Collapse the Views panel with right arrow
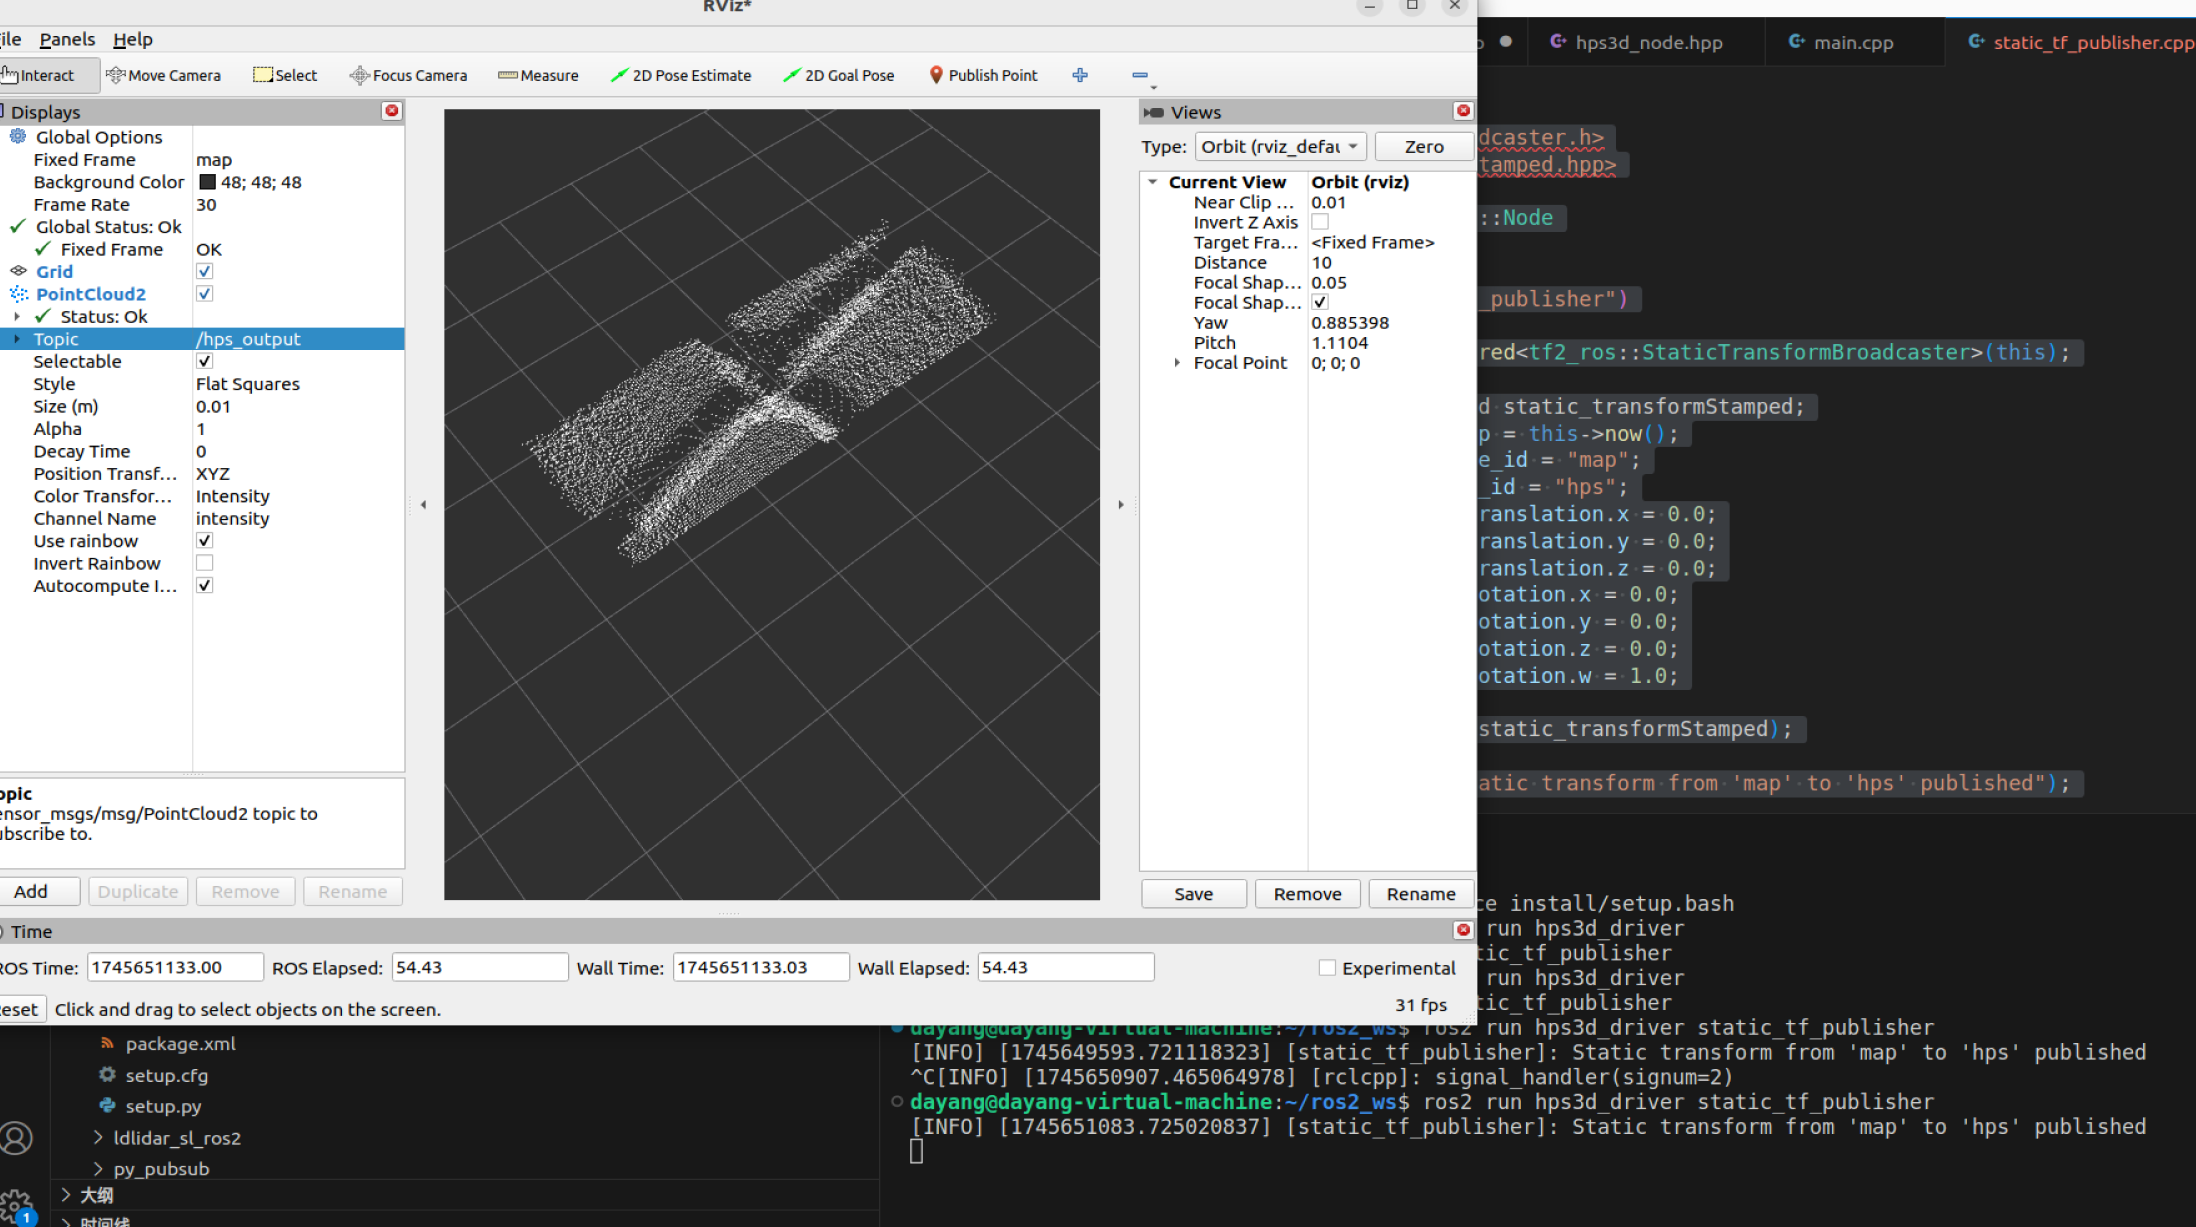This screenshot has width=2196, height=1227. pos(1121,505)
